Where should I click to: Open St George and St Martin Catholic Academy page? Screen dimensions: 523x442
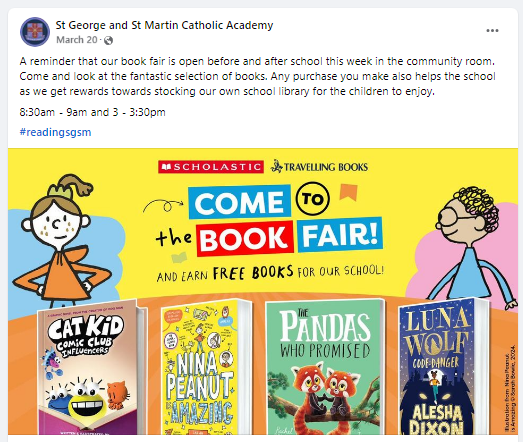[x=164, y=25]
